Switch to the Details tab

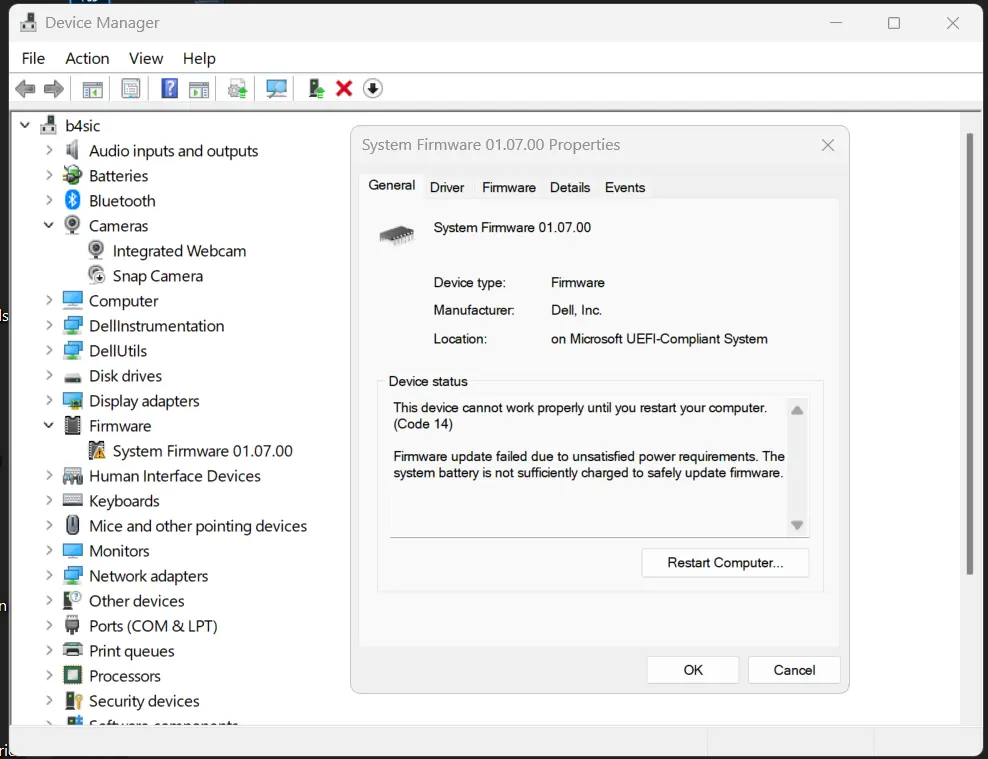tap(570, 188)
